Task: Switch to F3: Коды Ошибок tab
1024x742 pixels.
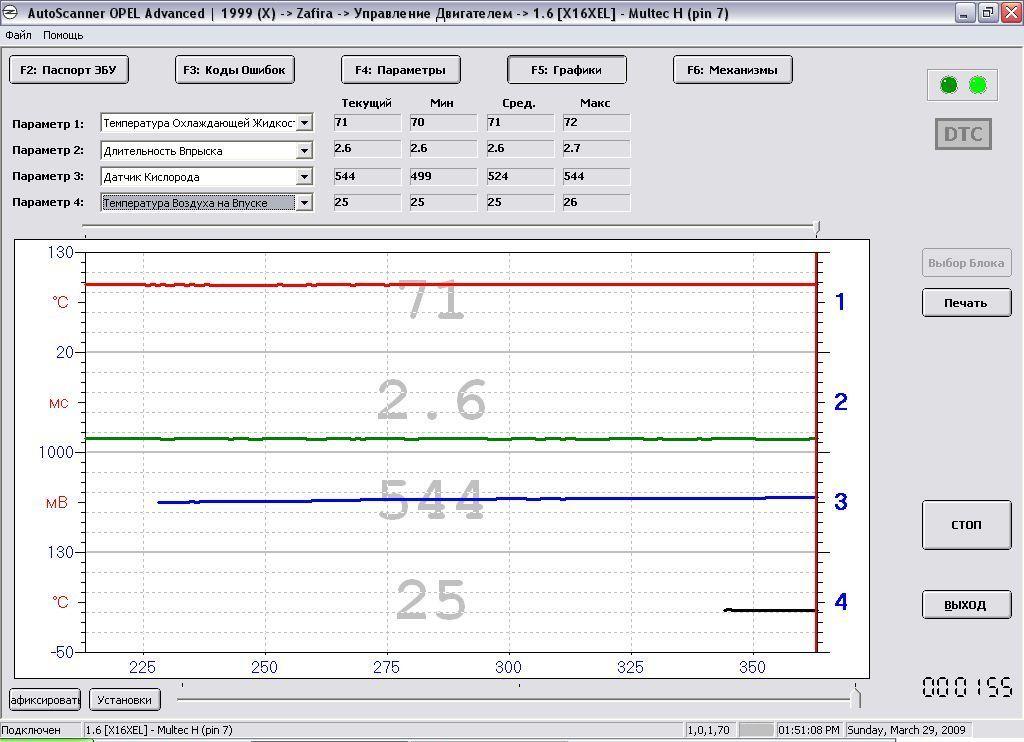Action: click(x=235, y=70)
